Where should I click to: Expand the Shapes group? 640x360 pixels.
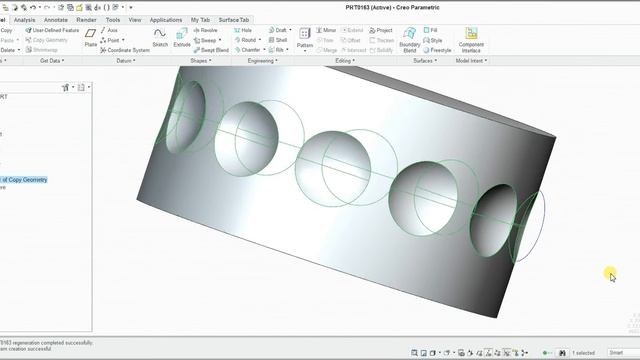(201, 60)
